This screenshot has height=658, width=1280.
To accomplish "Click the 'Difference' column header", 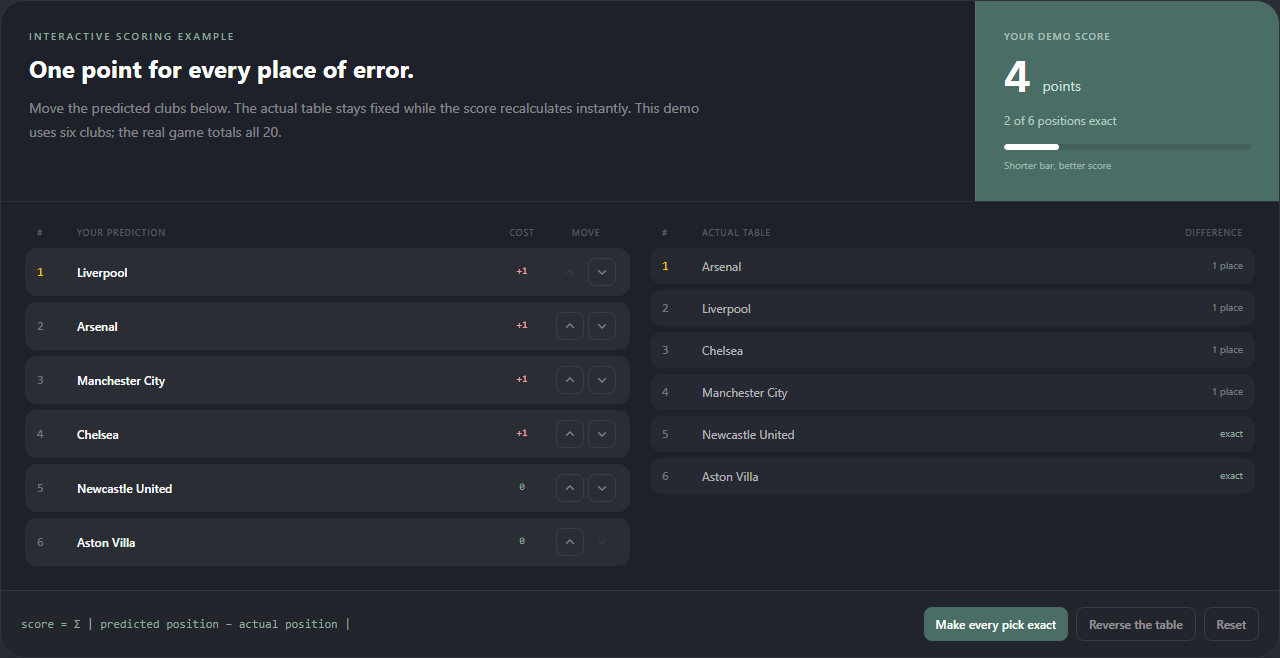I will pyautogui.click(x=1214, y=233).
